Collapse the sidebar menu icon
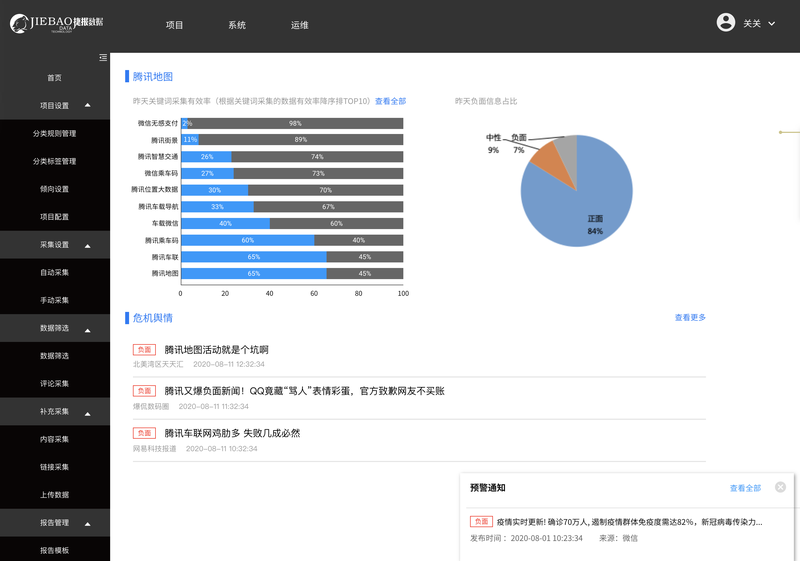Viewport: 800px width, 561px height. 103,58
